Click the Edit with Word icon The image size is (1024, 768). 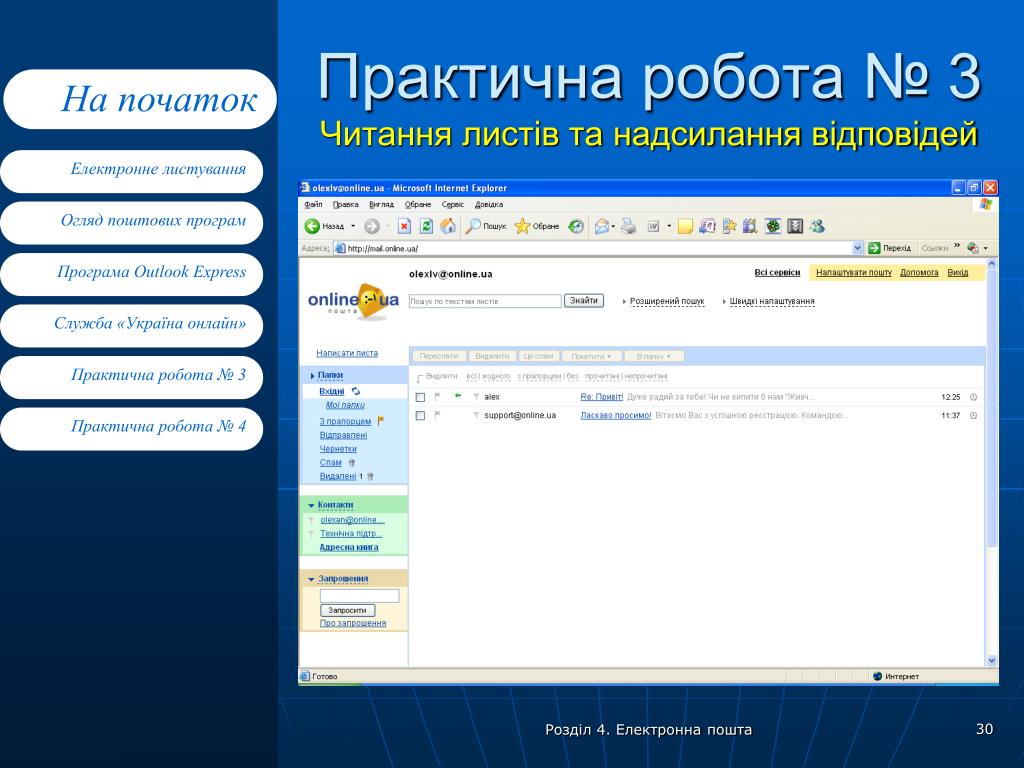click(653, 227)
